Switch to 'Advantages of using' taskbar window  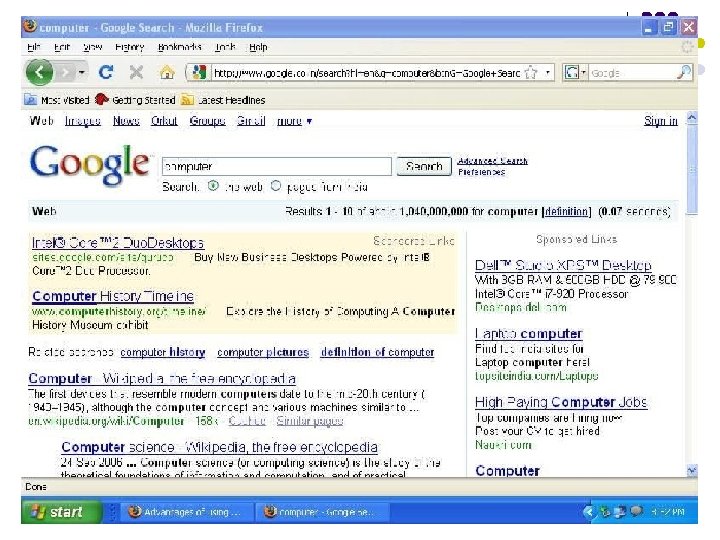186,512
